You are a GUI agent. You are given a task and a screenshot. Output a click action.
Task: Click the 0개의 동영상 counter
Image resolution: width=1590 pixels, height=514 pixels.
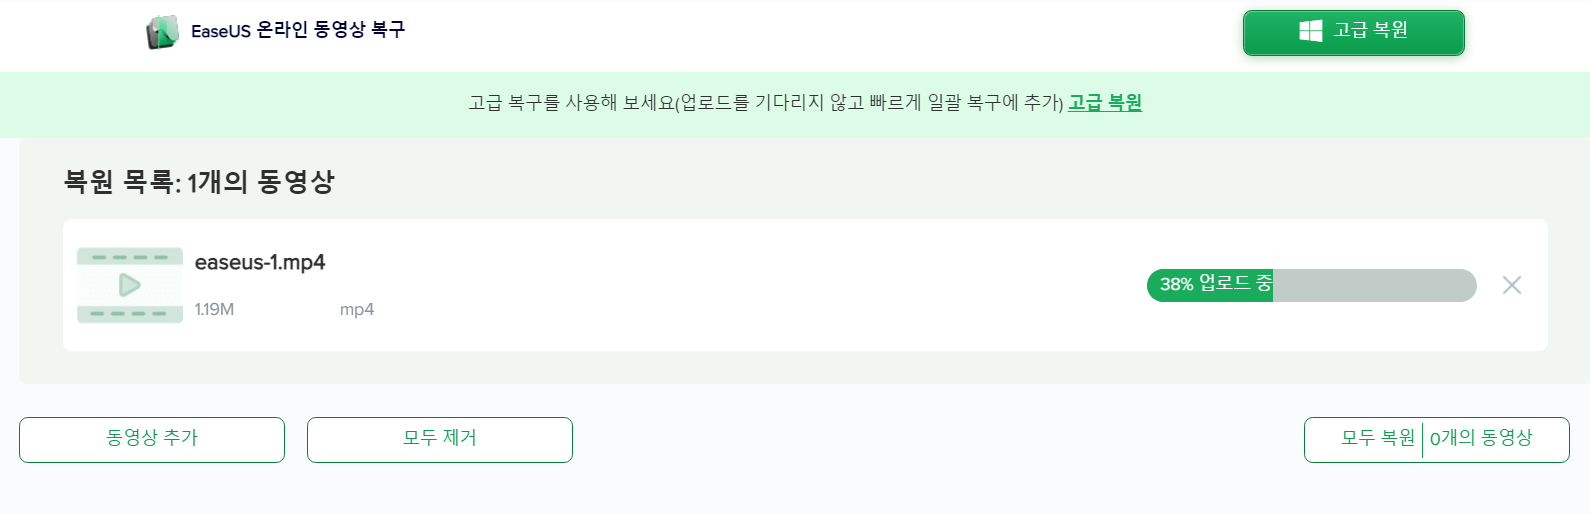pos(1481,439)
